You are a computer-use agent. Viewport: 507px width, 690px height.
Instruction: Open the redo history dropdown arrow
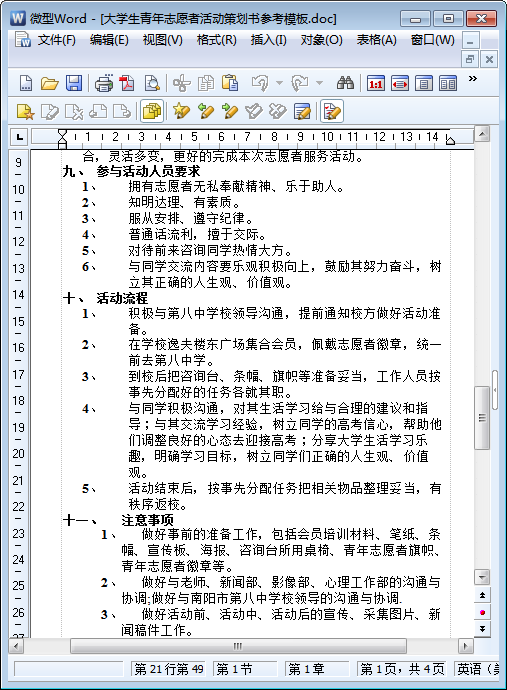320,83
